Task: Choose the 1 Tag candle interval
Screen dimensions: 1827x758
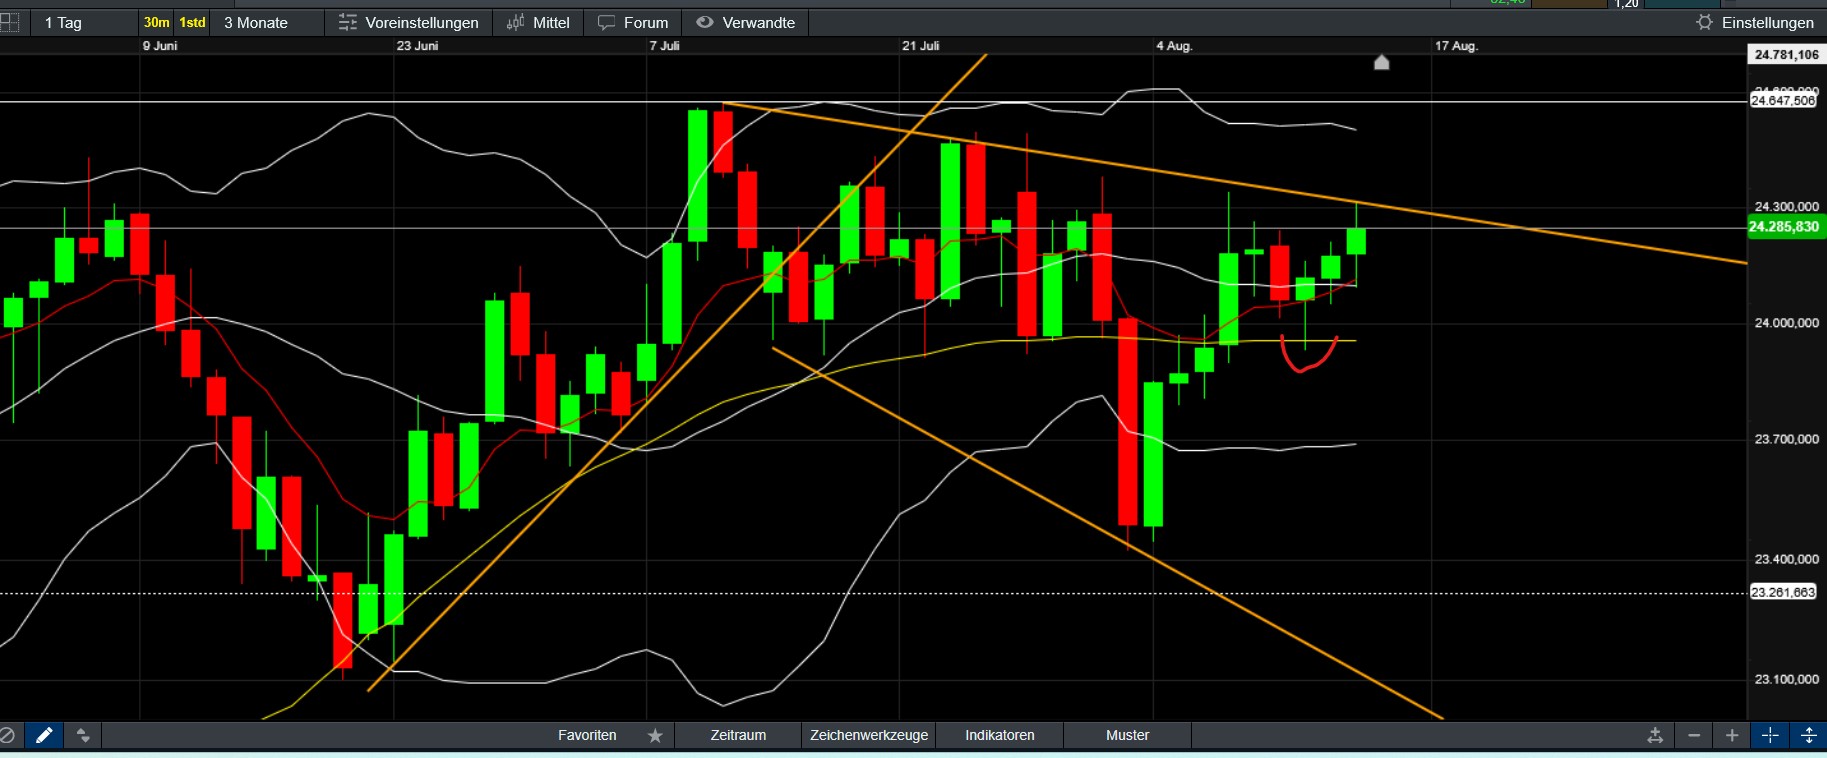Action: point(63,22)
